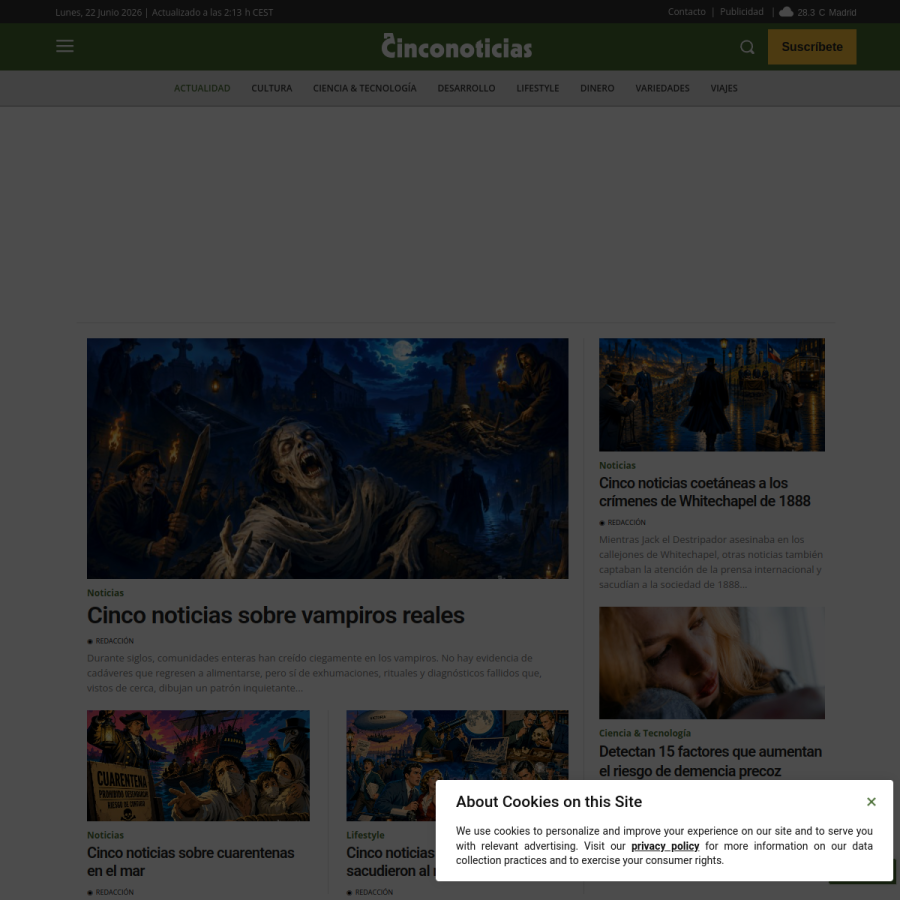Close the cookies notice with X

[871, 802]
